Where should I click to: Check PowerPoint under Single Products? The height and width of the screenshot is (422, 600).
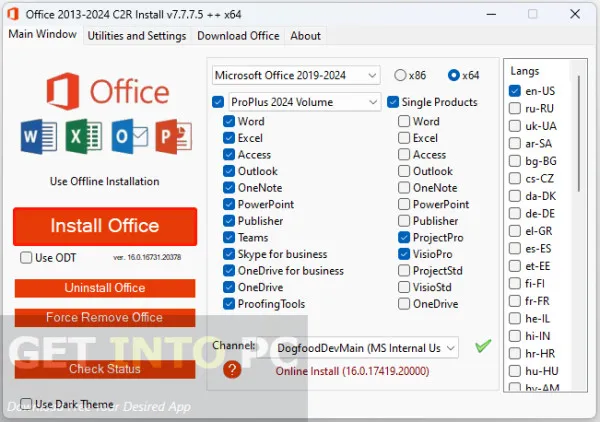pos(404,204)
